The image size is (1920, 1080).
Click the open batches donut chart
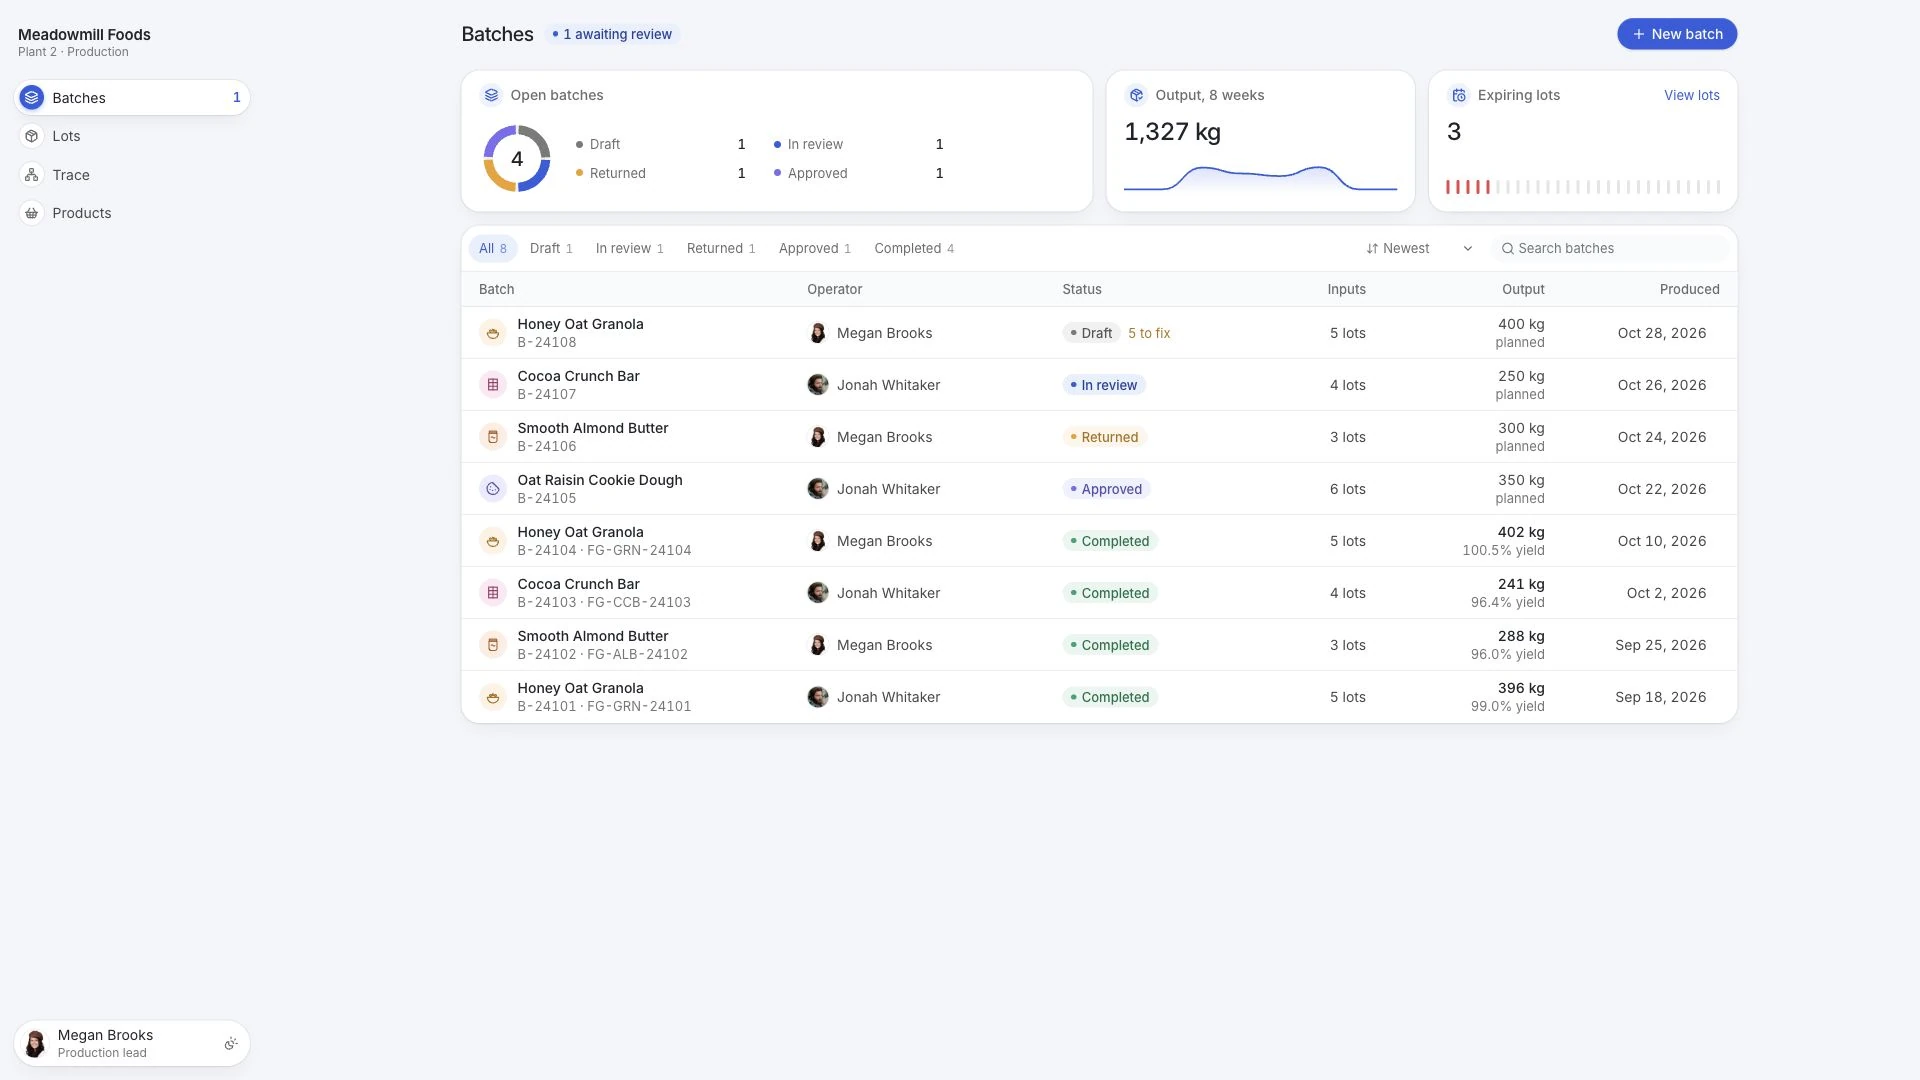point(517,158)
